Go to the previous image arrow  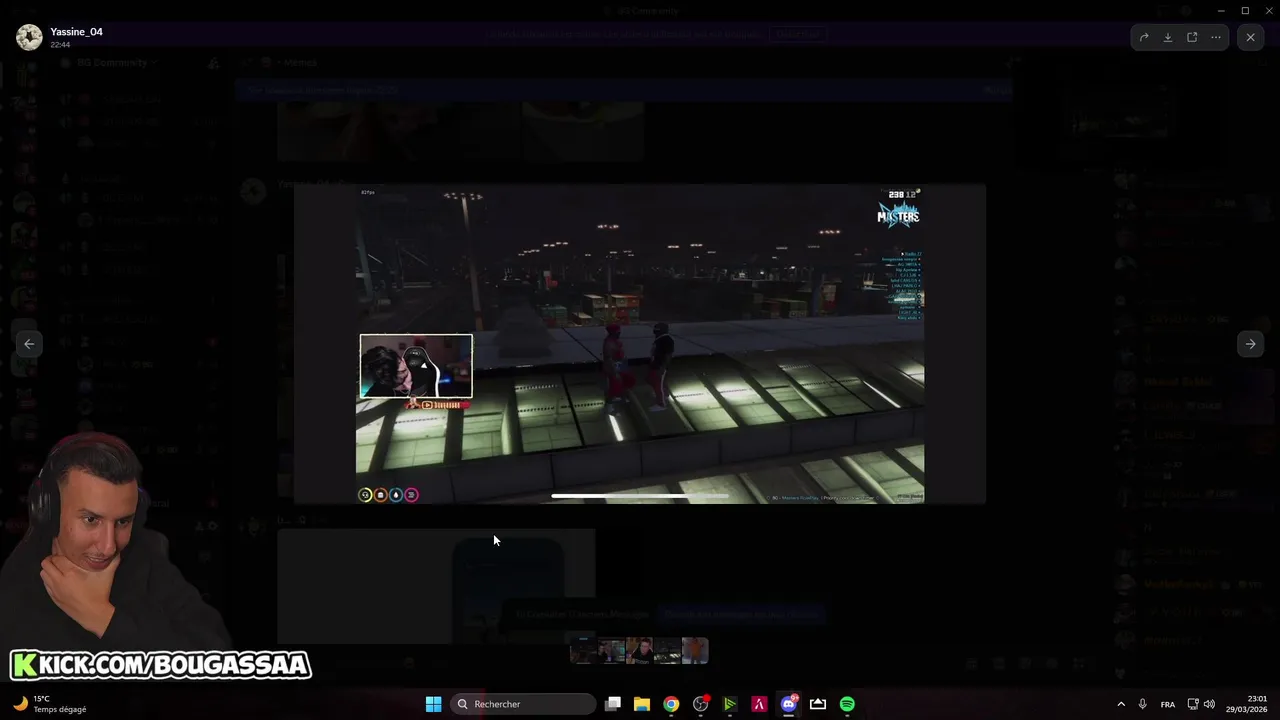29,343
